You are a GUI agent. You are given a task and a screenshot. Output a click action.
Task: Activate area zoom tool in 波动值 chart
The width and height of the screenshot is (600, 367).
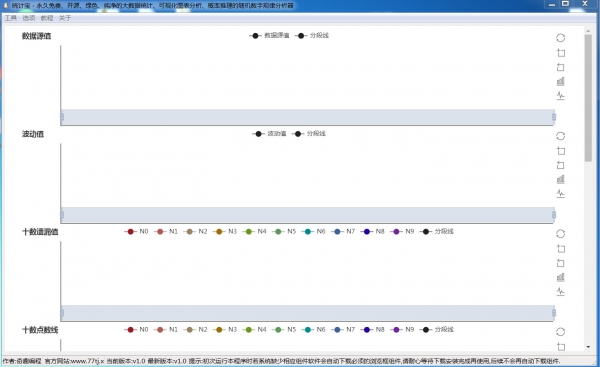(x=561, y=151)
